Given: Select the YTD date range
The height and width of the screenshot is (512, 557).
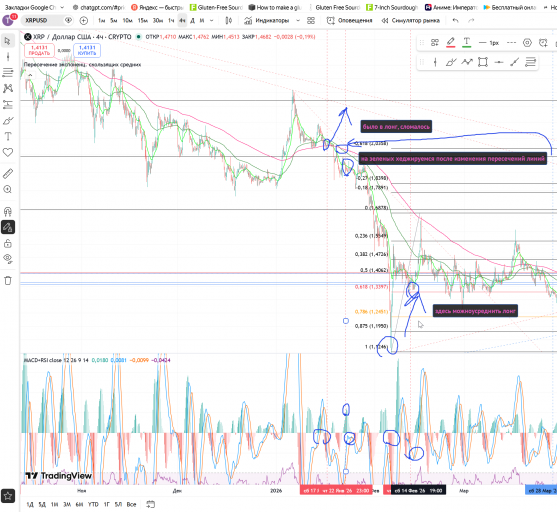Looking at the screenshot, I should pos(93,504).
